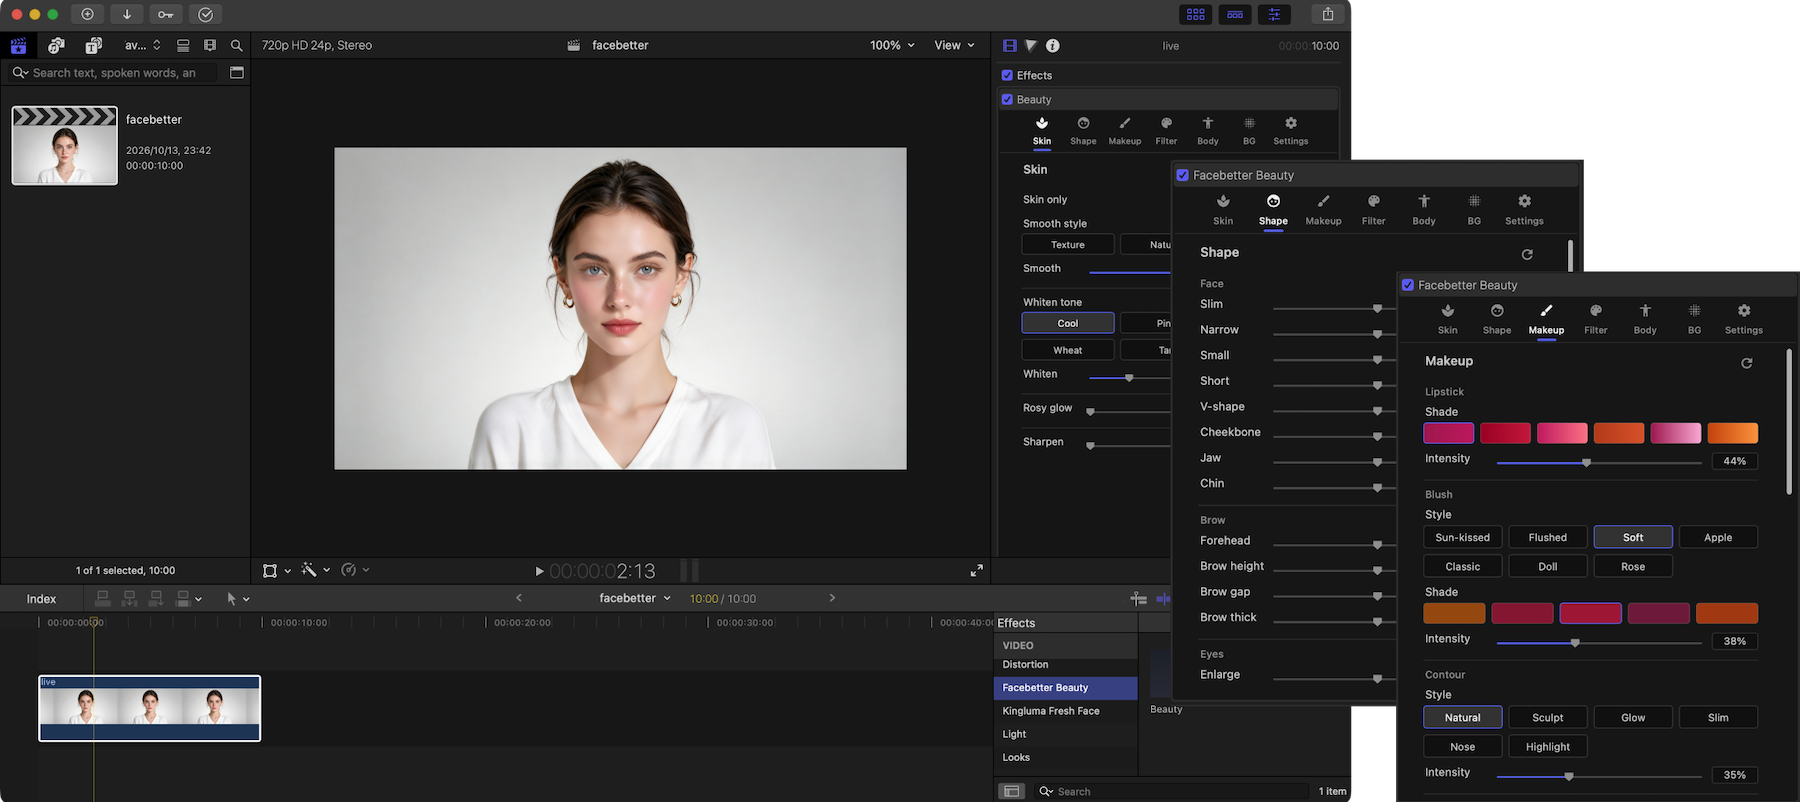This screenshot has height=802, width=1800.
Task: Show the info inspector icon
Action: (x=1053, y=45)
